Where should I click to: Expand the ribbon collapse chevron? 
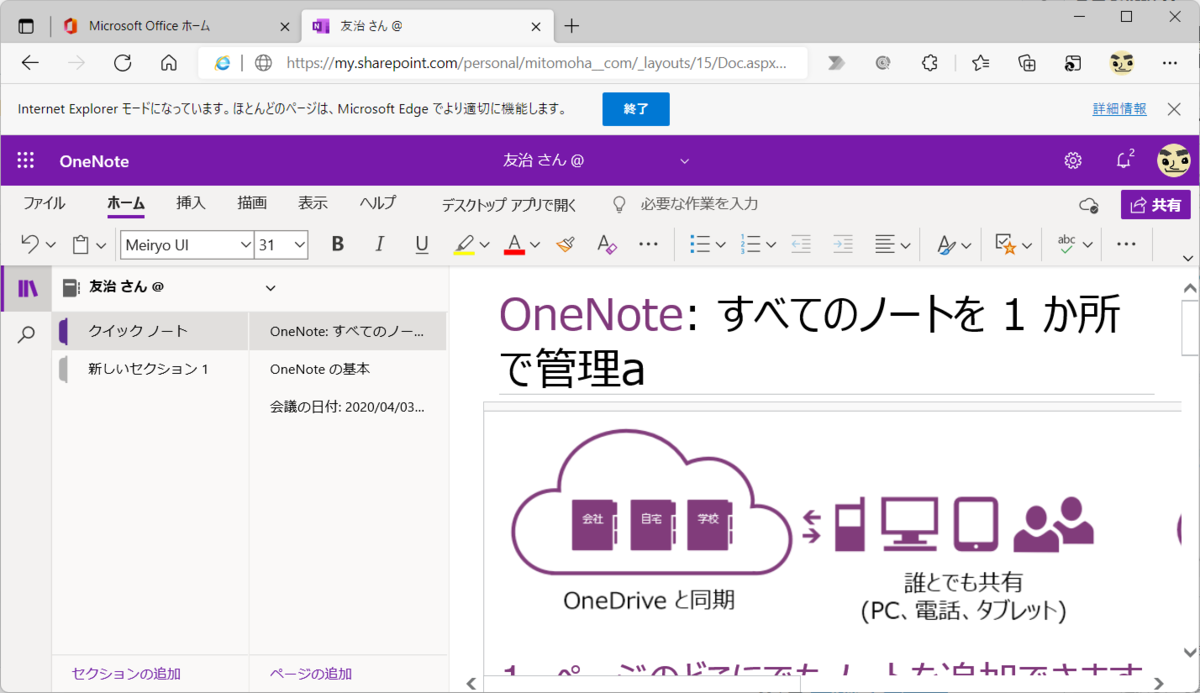tap(1188, 258)
